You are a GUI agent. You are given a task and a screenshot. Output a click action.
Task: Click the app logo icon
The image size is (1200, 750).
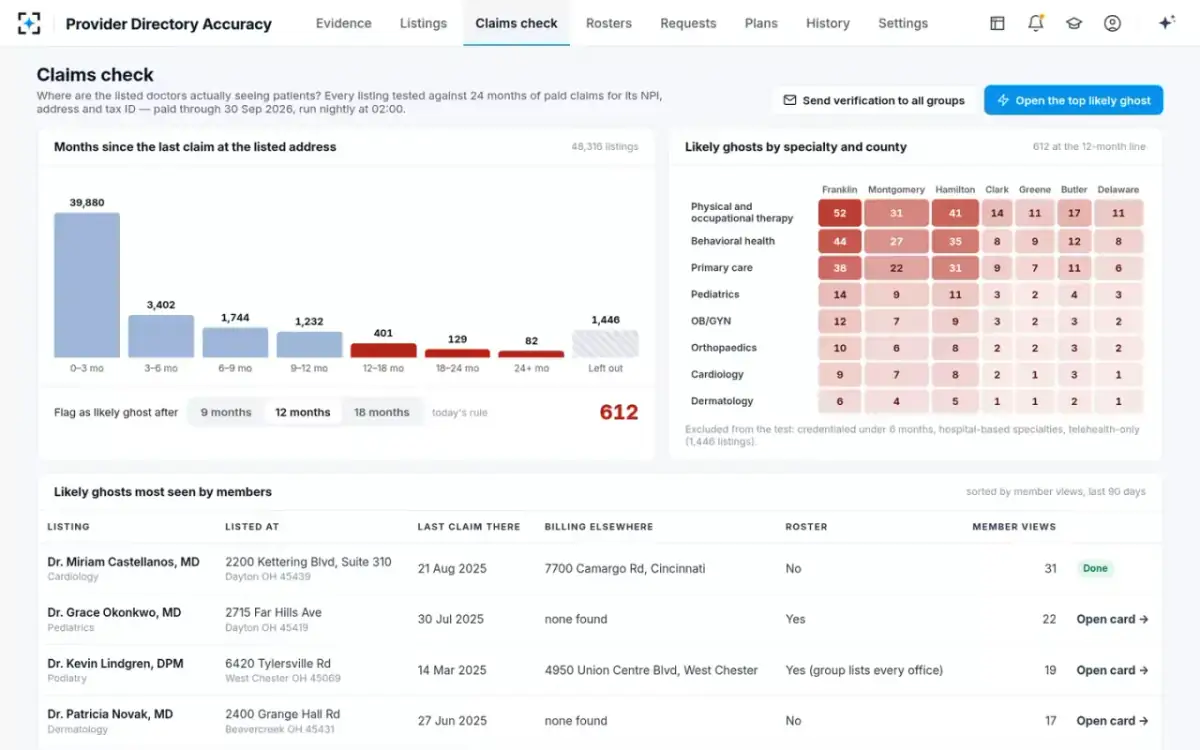[x=30, y=23]
